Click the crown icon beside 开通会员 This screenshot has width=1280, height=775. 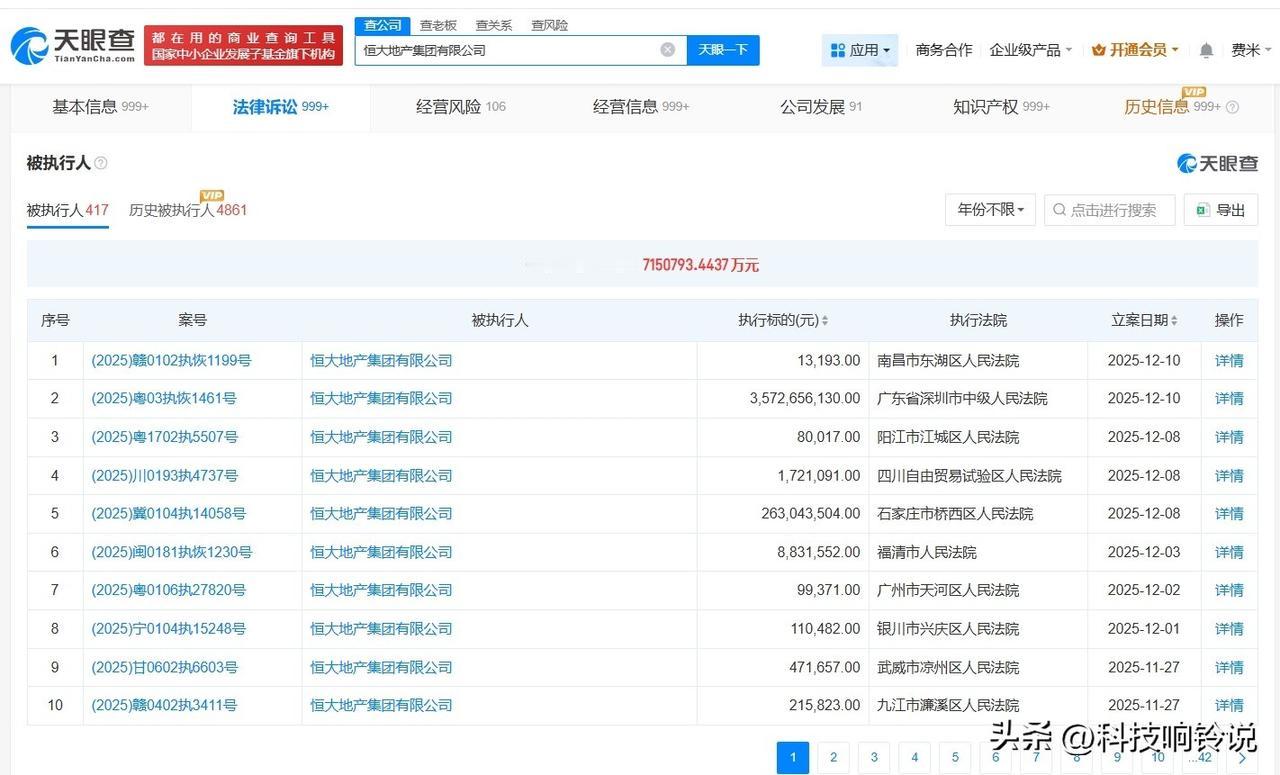pyautogui.click(x=1101, y=49)
